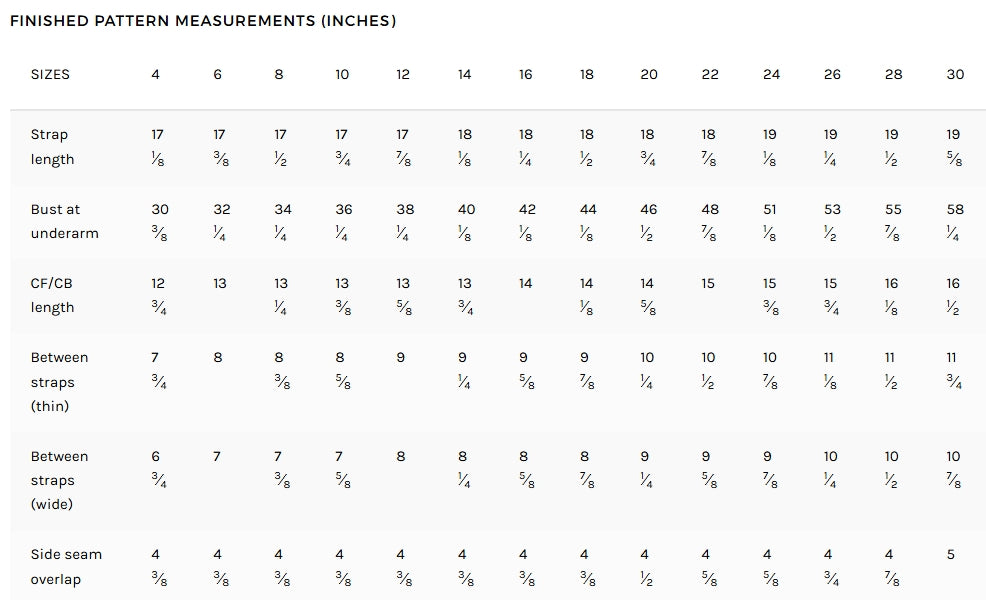
Task: Select the thin between-straps value for size 6
Action: click(x=218, y=358)
